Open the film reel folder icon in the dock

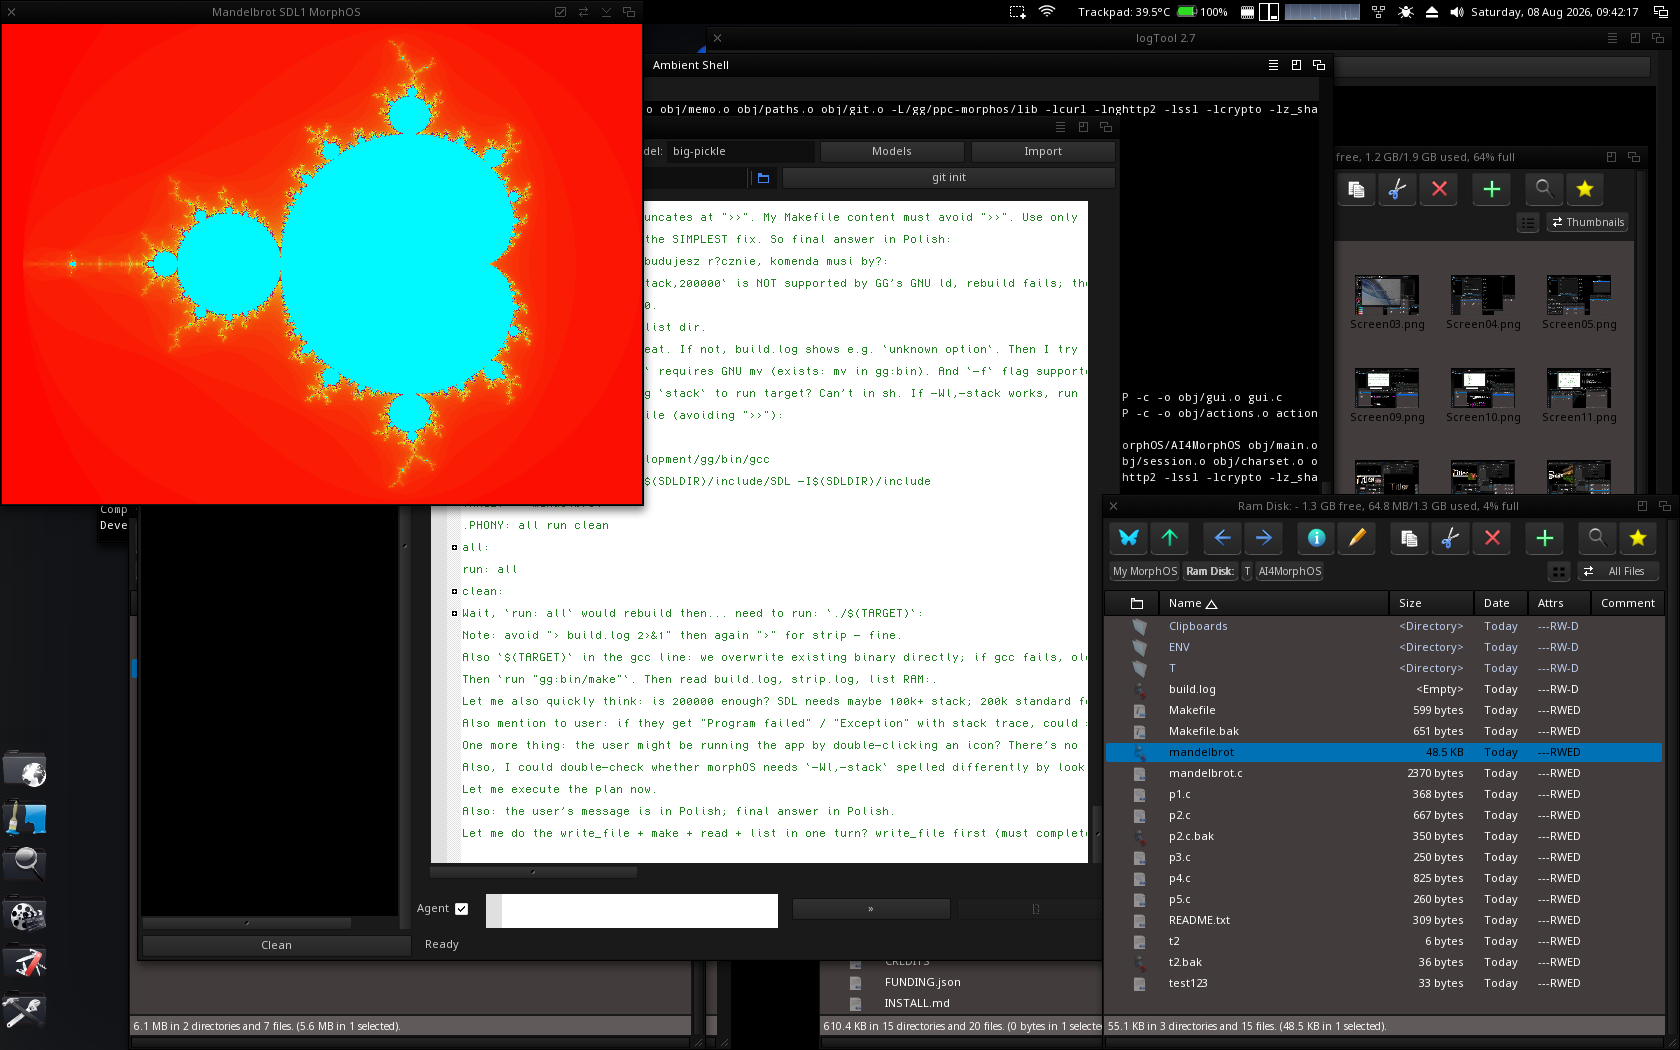pos(25,915)
